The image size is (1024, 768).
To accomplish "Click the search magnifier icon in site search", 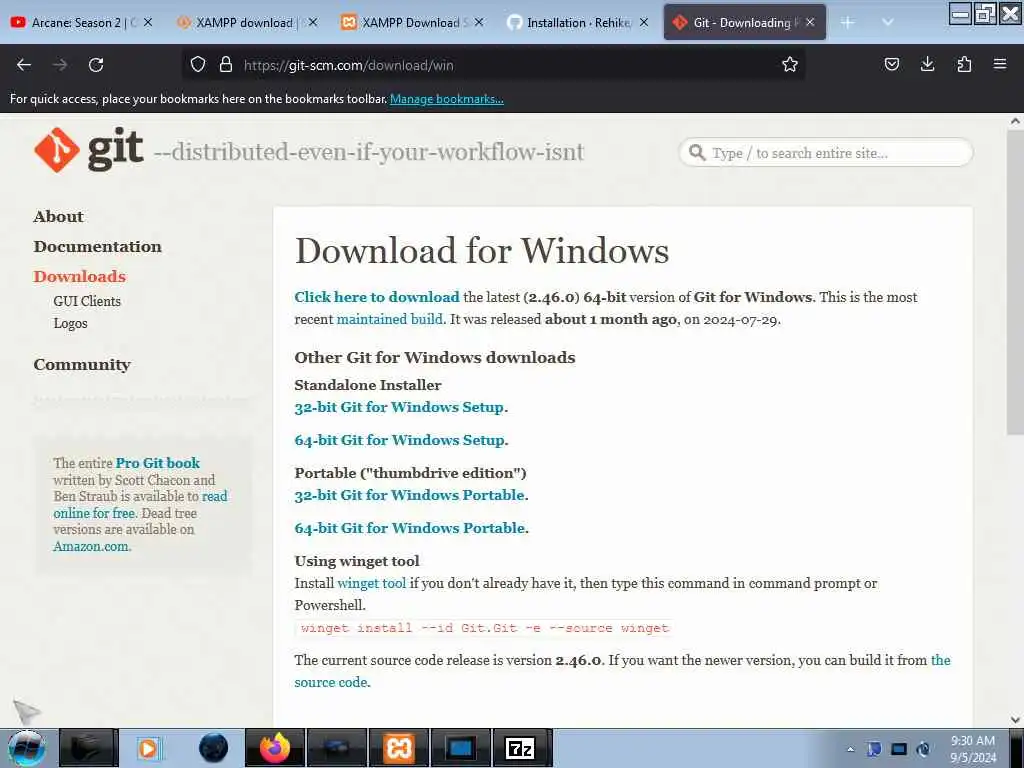I will [x=697, y=153].
